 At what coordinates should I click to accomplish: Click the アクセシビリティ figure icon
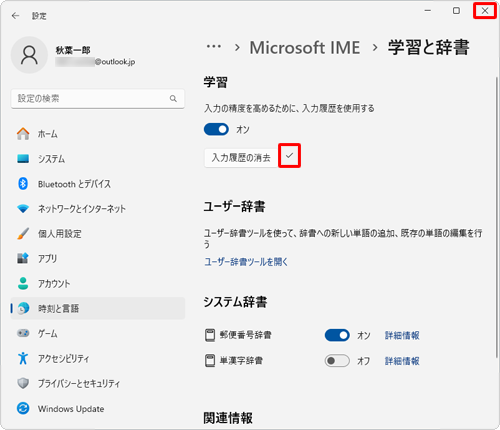pyautogui.click(x=23, y=358)
